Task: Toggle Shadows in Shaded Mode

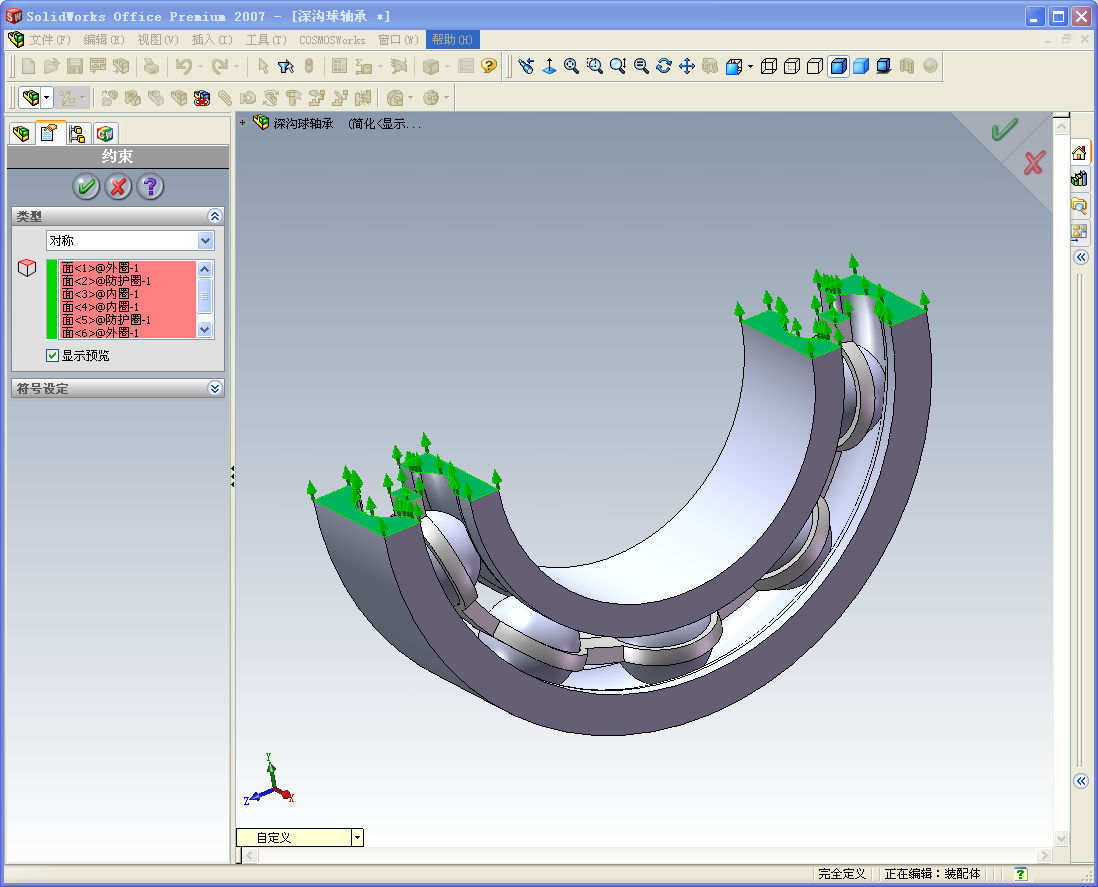Action: pyautogui.click(x=884, y=66)
